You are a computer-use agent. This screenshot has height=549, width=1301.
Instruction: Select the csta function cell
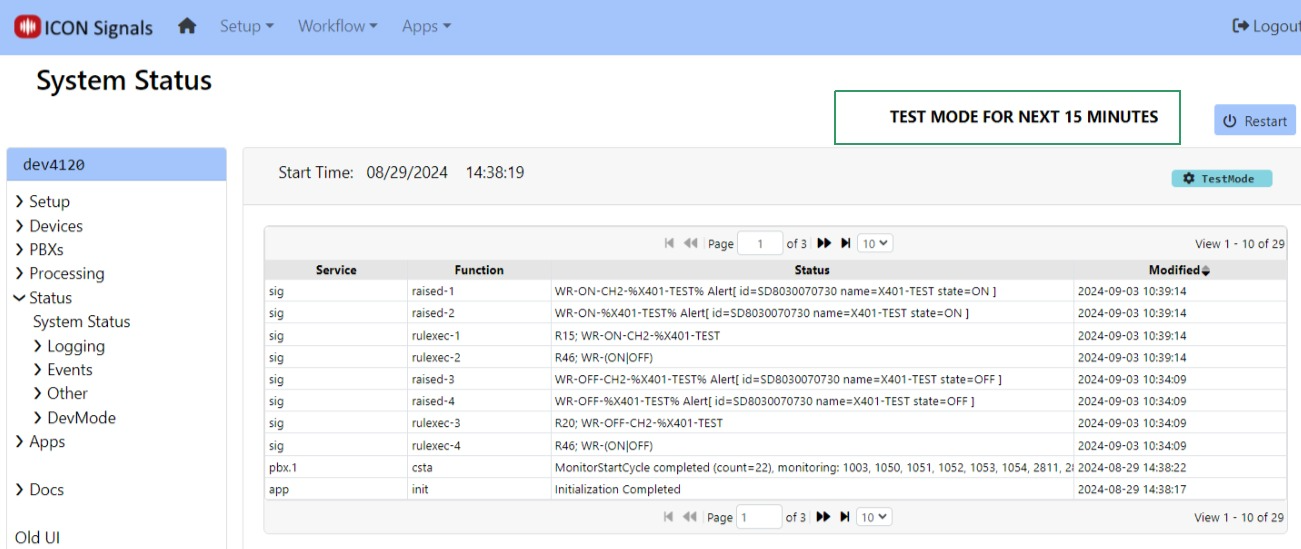[479, 467]
